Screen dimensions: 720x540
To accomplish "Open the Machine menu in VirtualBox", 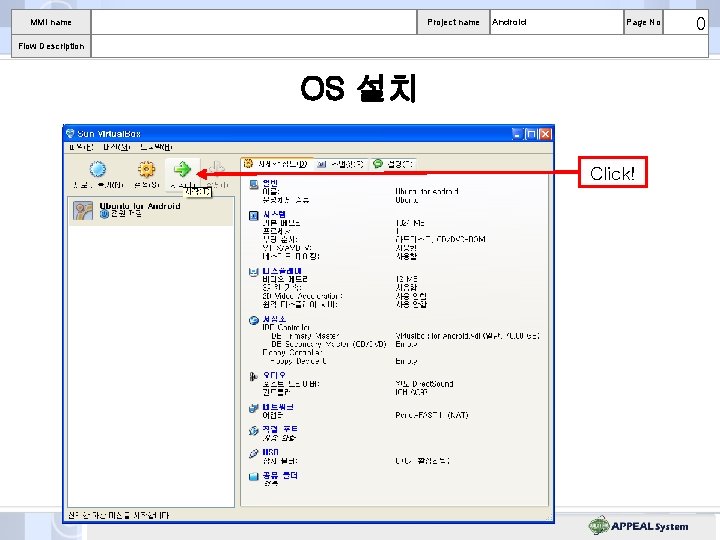I will pyautogui.click(x=117, y=147).
